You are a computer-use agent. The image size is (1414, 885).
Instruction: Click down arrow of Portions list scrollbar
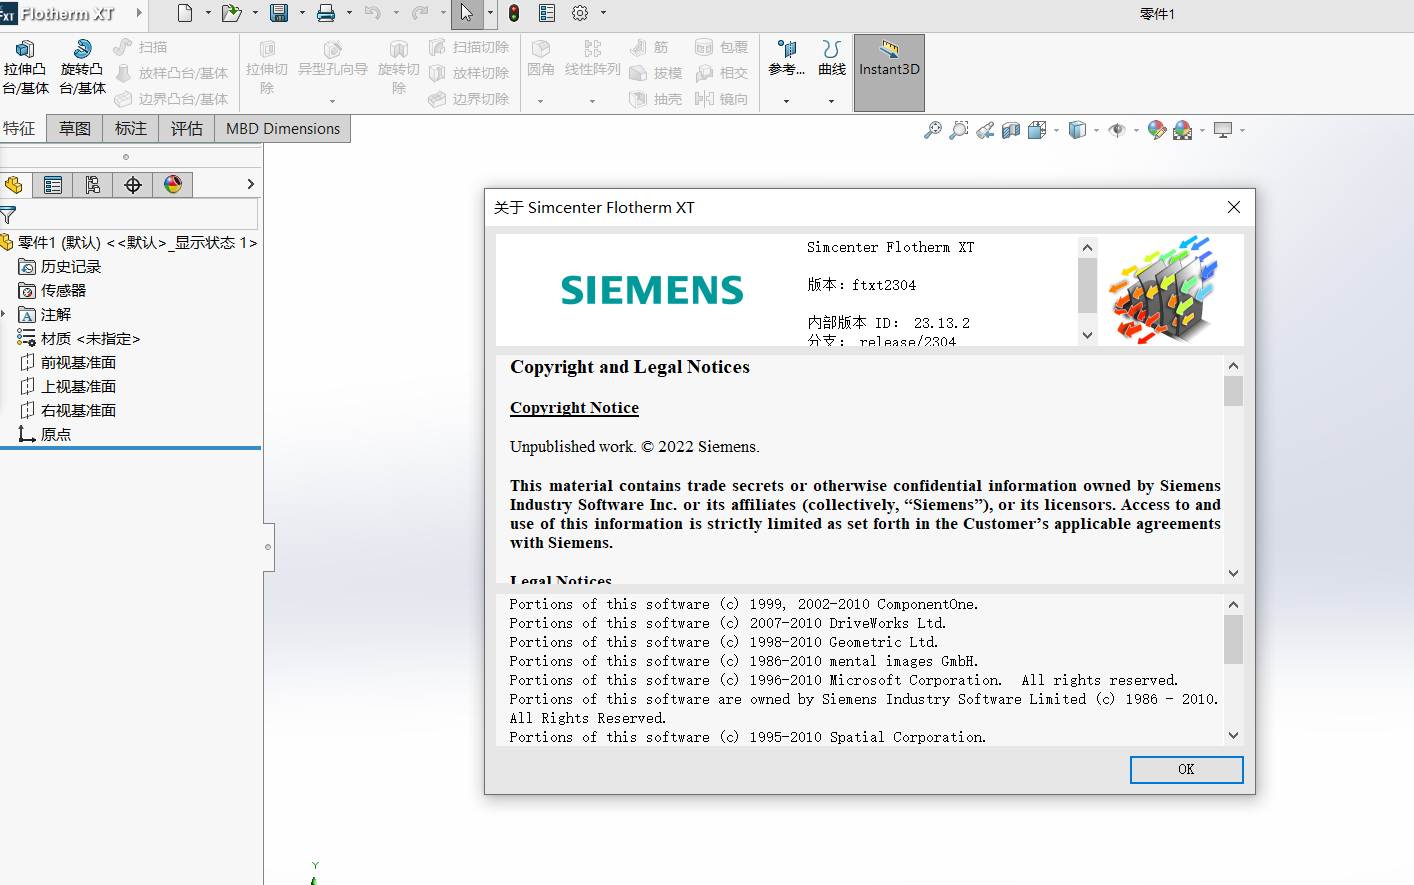click(1233, 735)
